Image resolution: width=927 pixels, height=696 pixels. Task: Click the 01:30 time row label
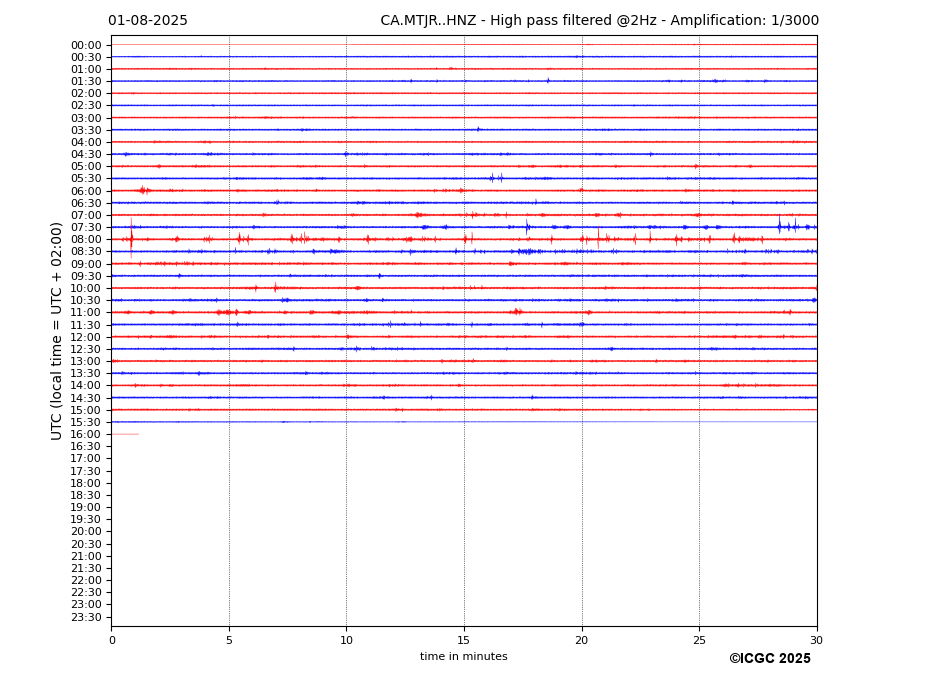click(86, 82)
